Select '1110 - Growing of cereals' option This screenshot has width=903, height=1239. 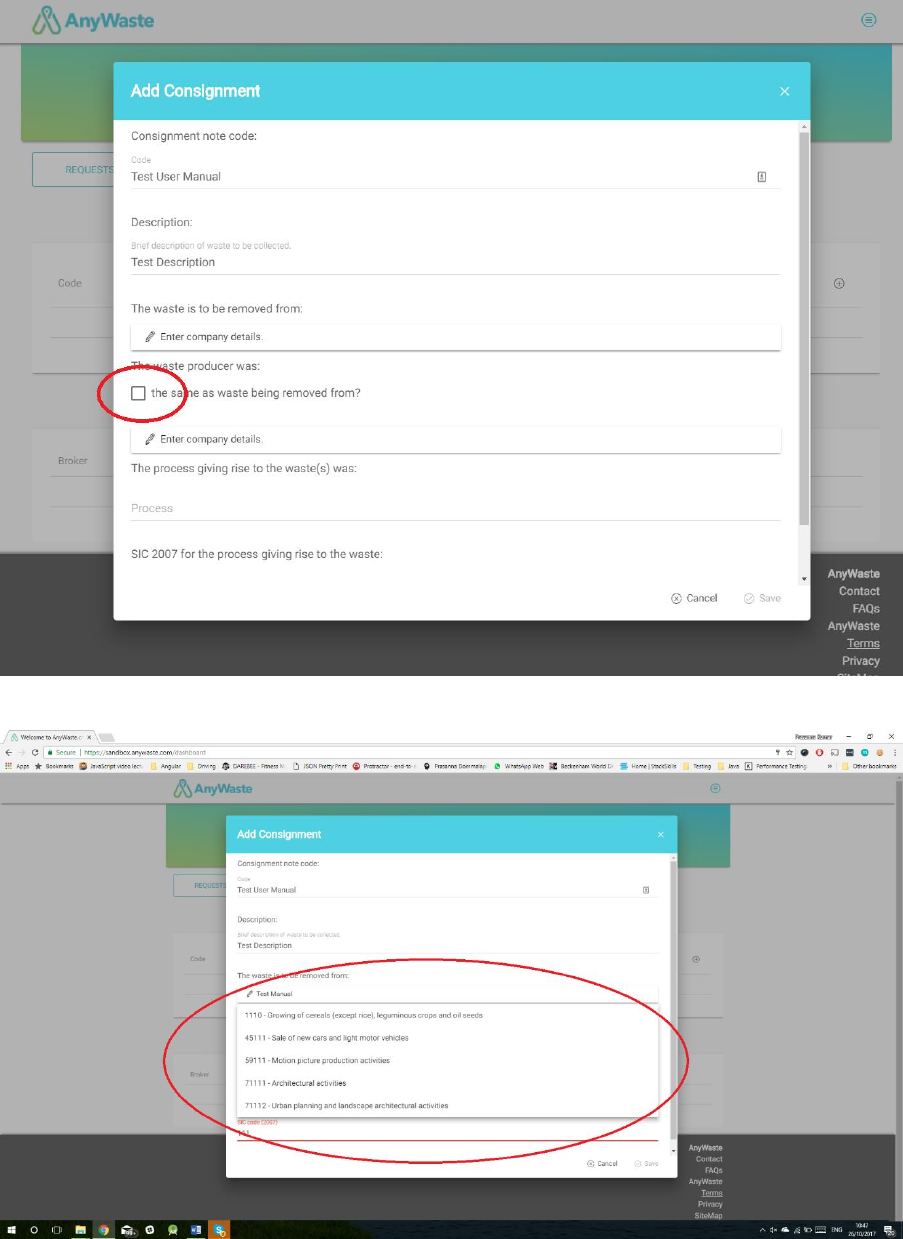(447, 1015)
